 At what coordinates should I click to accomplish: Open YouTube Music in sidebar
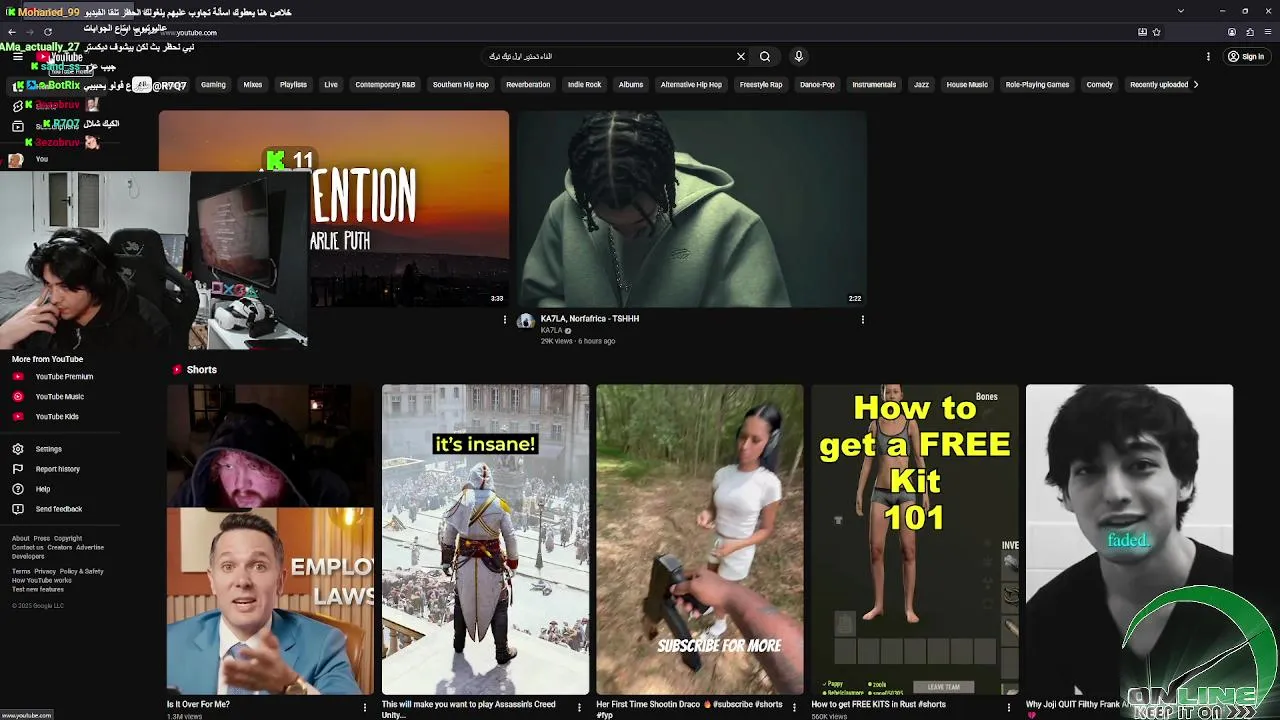point(60,397)
